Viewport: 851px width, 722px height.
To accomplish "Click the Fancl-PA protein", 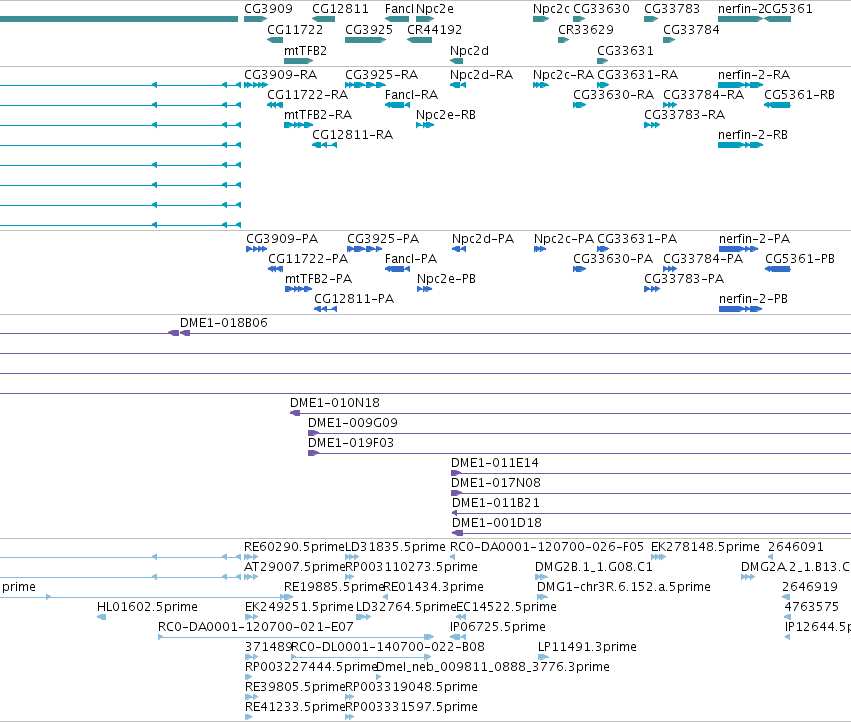I will tap(397, 269).
